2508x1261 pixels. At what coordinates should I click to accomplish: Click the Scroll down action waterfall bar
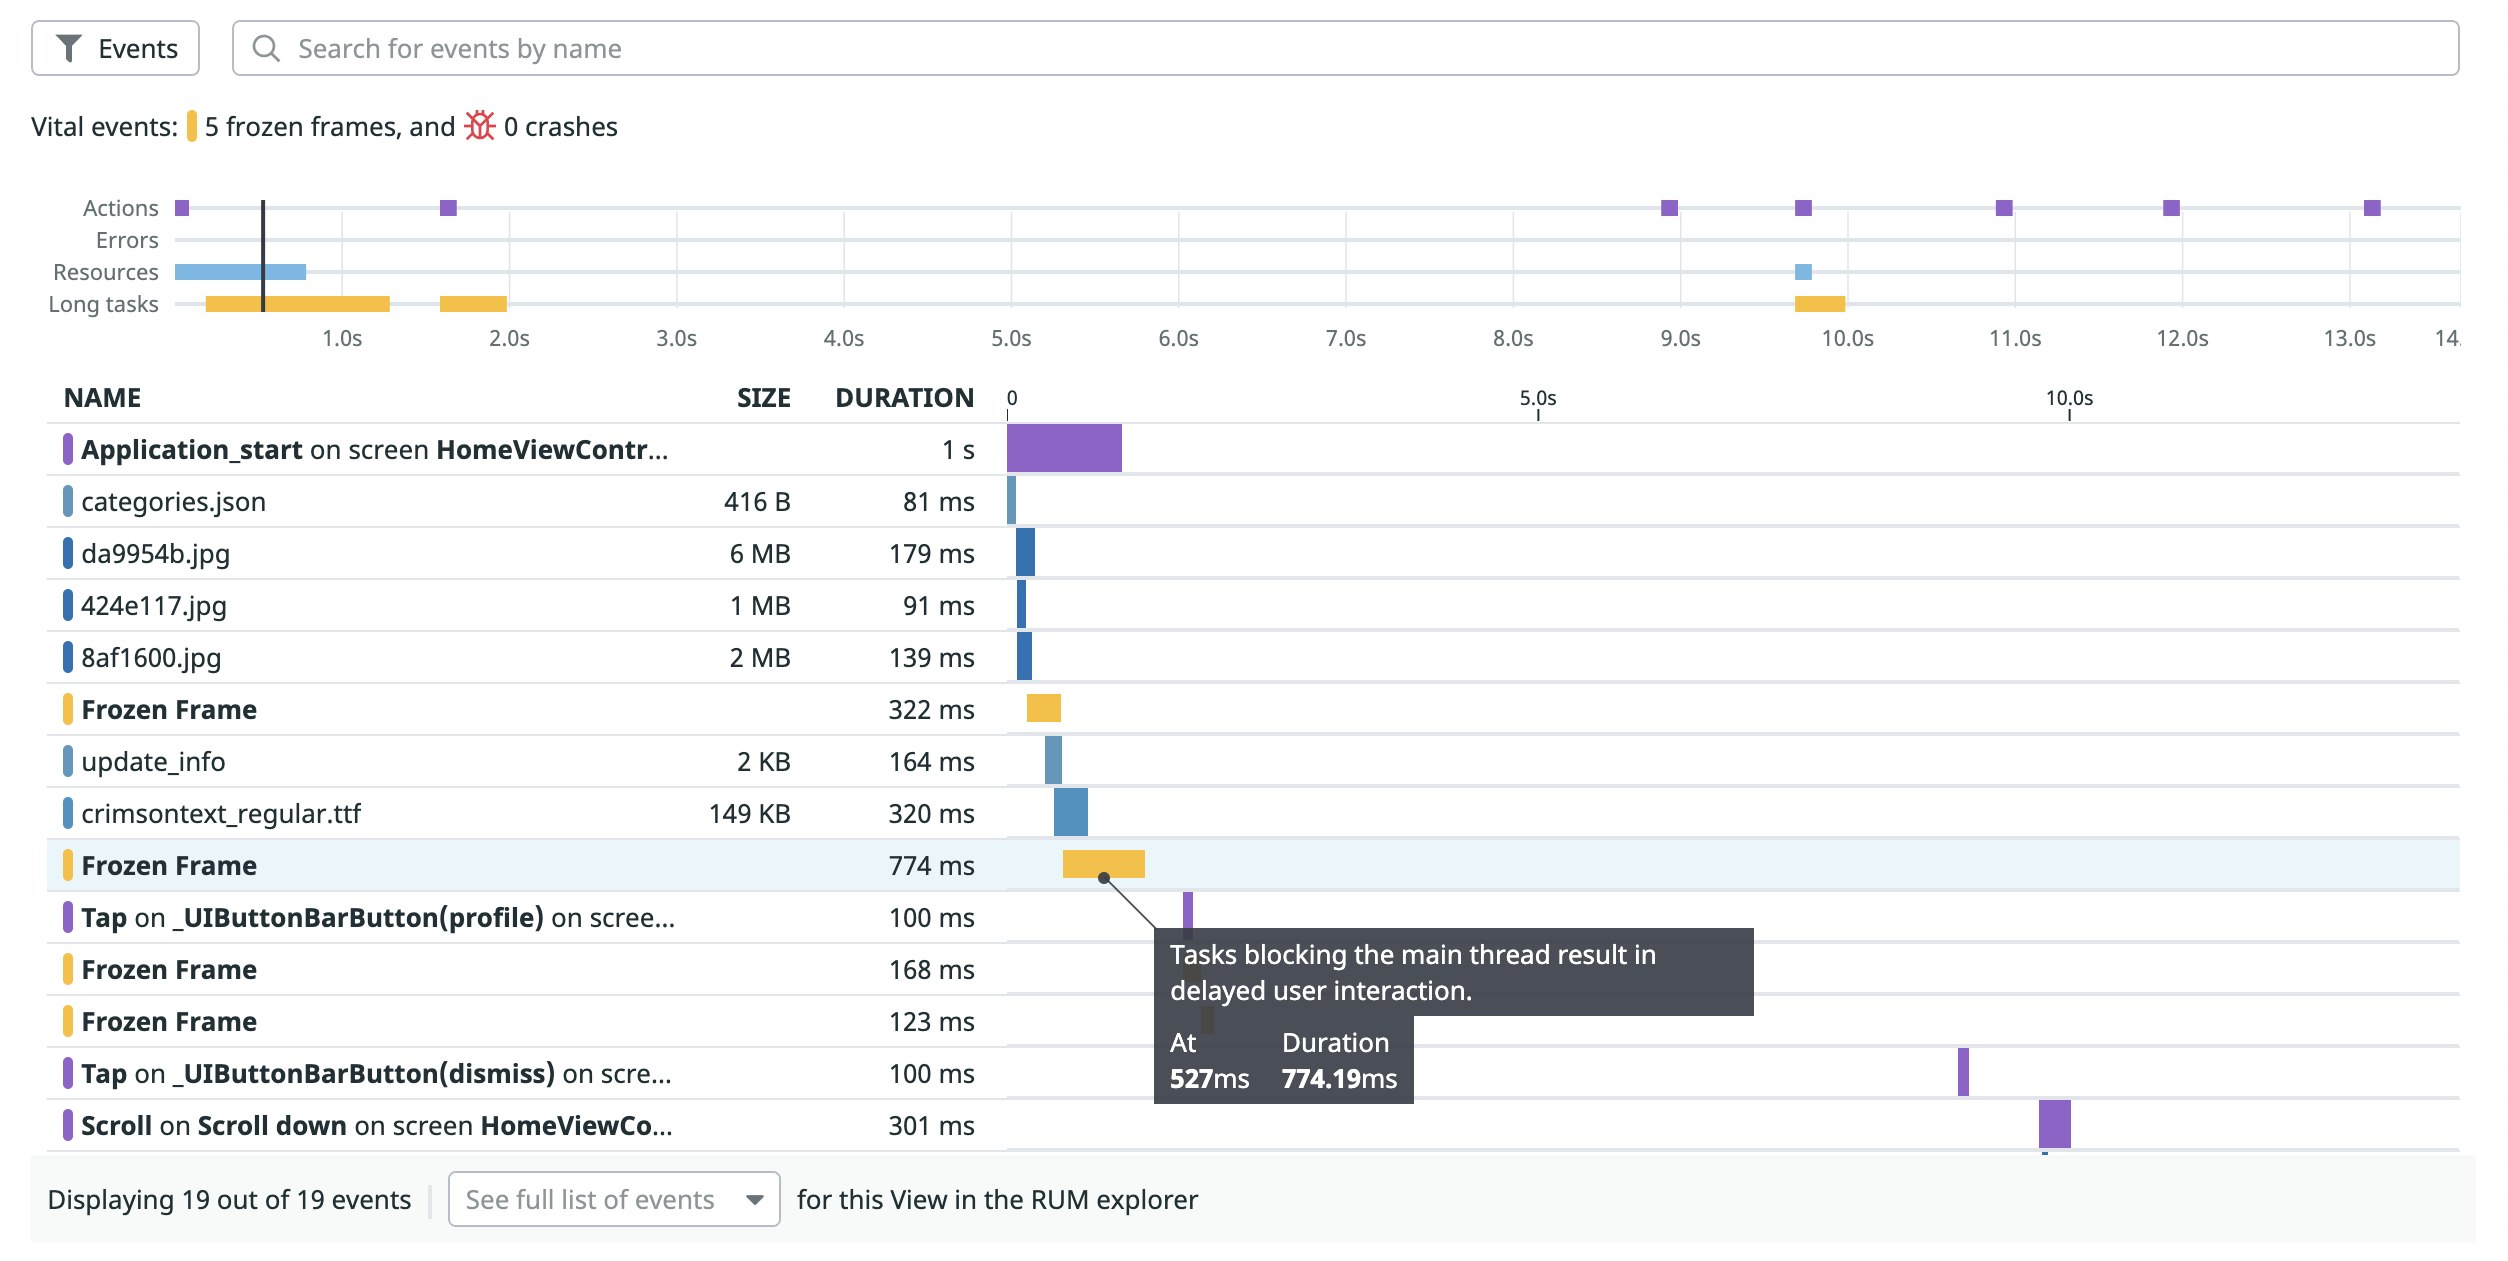point(2054,1124)
